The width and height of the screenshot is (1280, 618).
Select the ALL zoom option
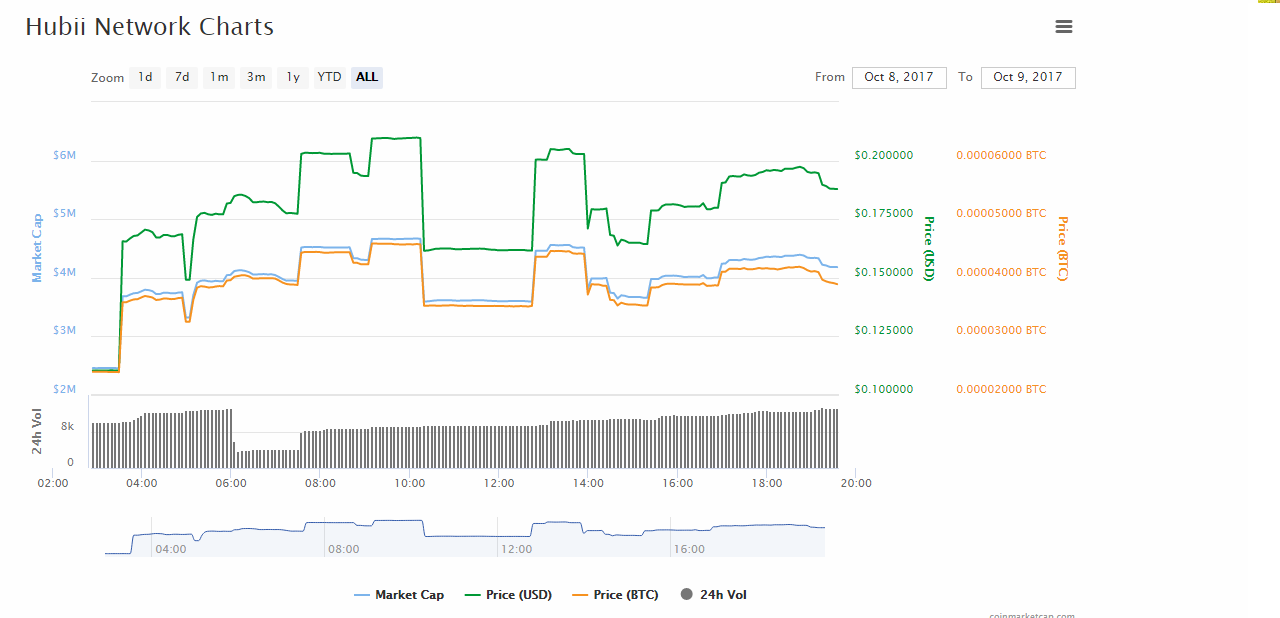tap(367, 77)
